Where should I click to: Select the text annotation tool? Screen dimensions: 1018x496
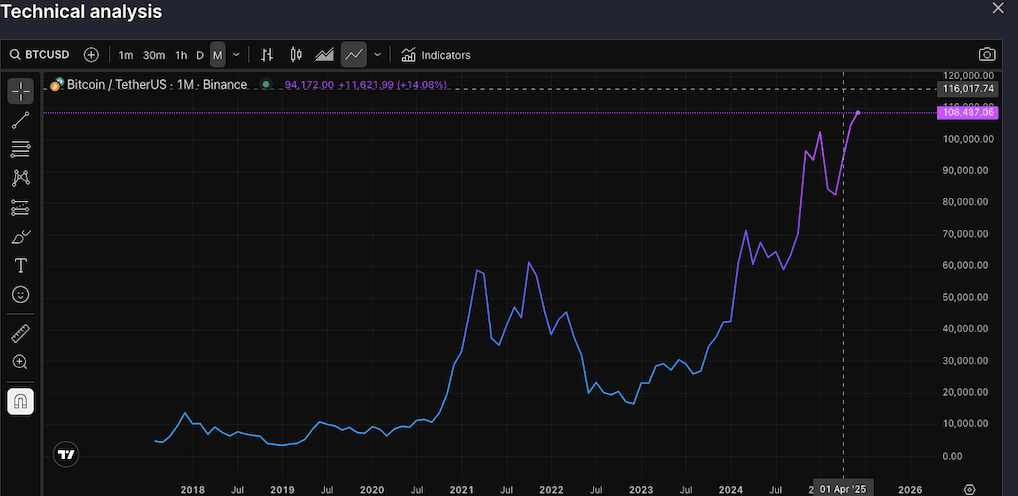21,266
